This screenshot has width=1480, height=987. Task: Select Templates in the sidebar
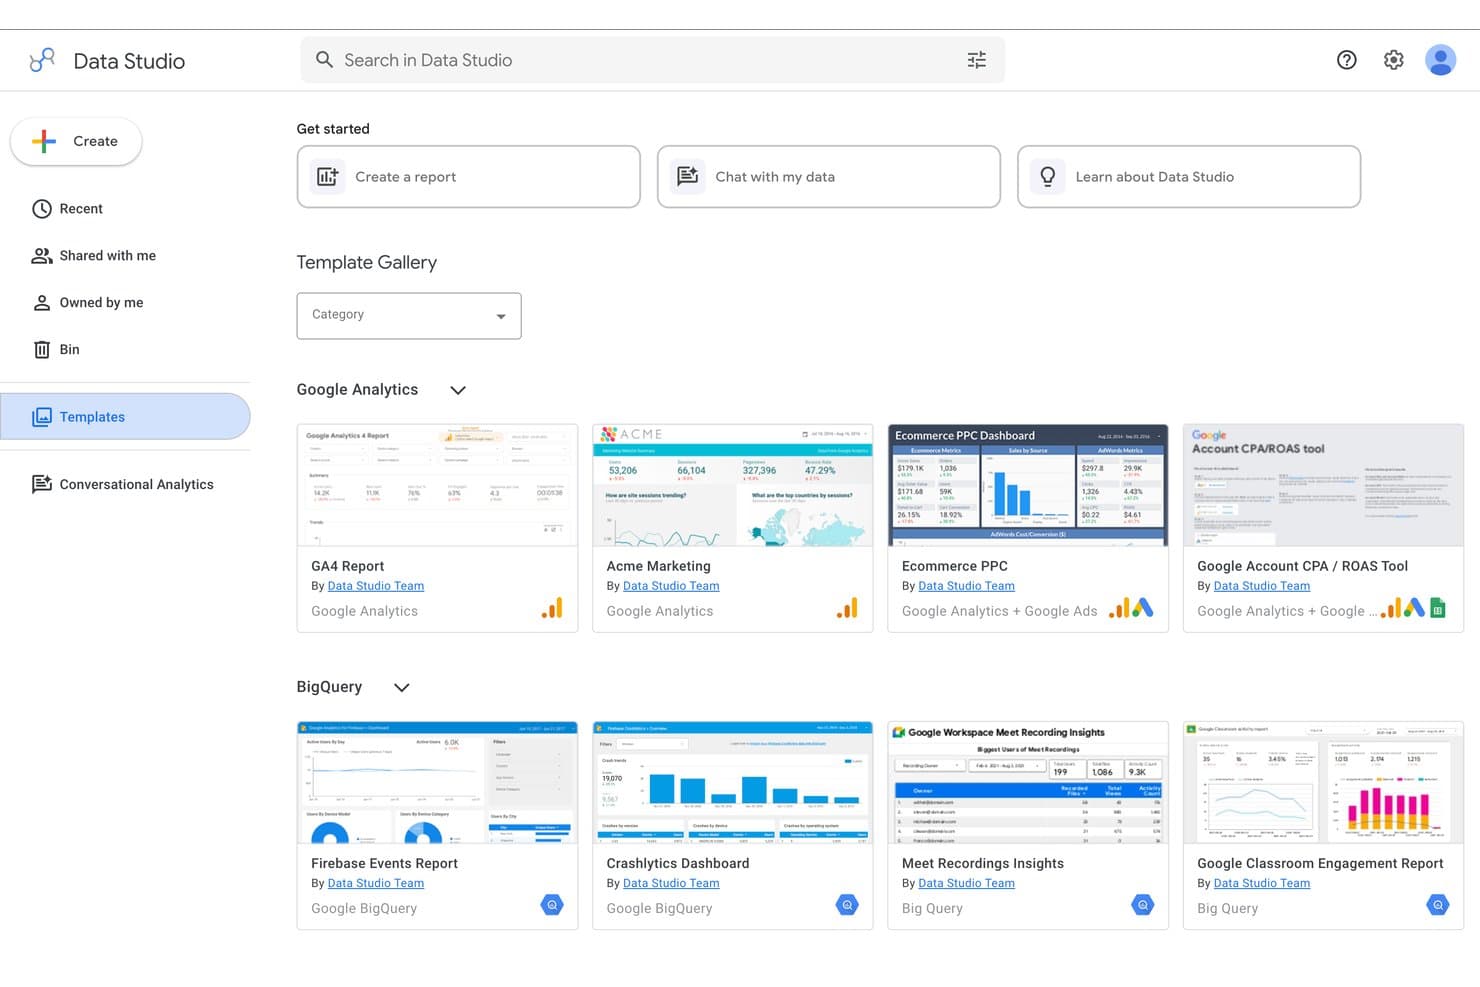click(x=125, y=417)
